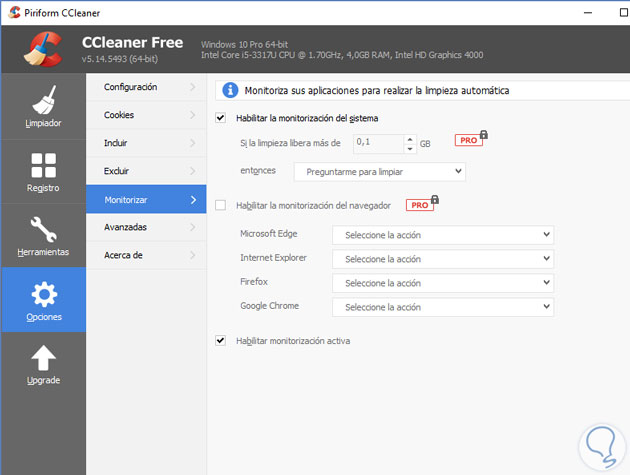The width and height of the screenshot is (630, 475).
Task: Click the Microsoft Edge label
Action: point(269,233)
